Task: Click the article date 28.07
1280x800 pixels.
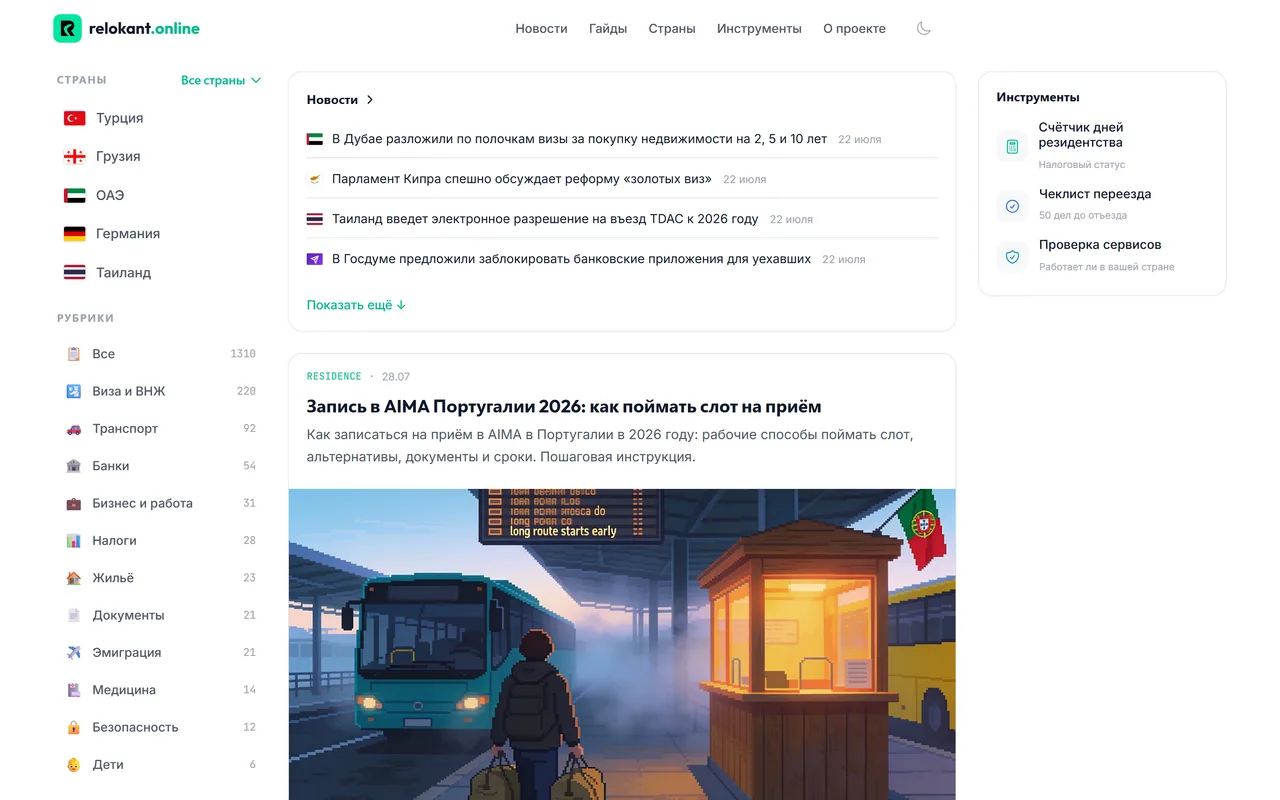Action: (x=396, y=377)
